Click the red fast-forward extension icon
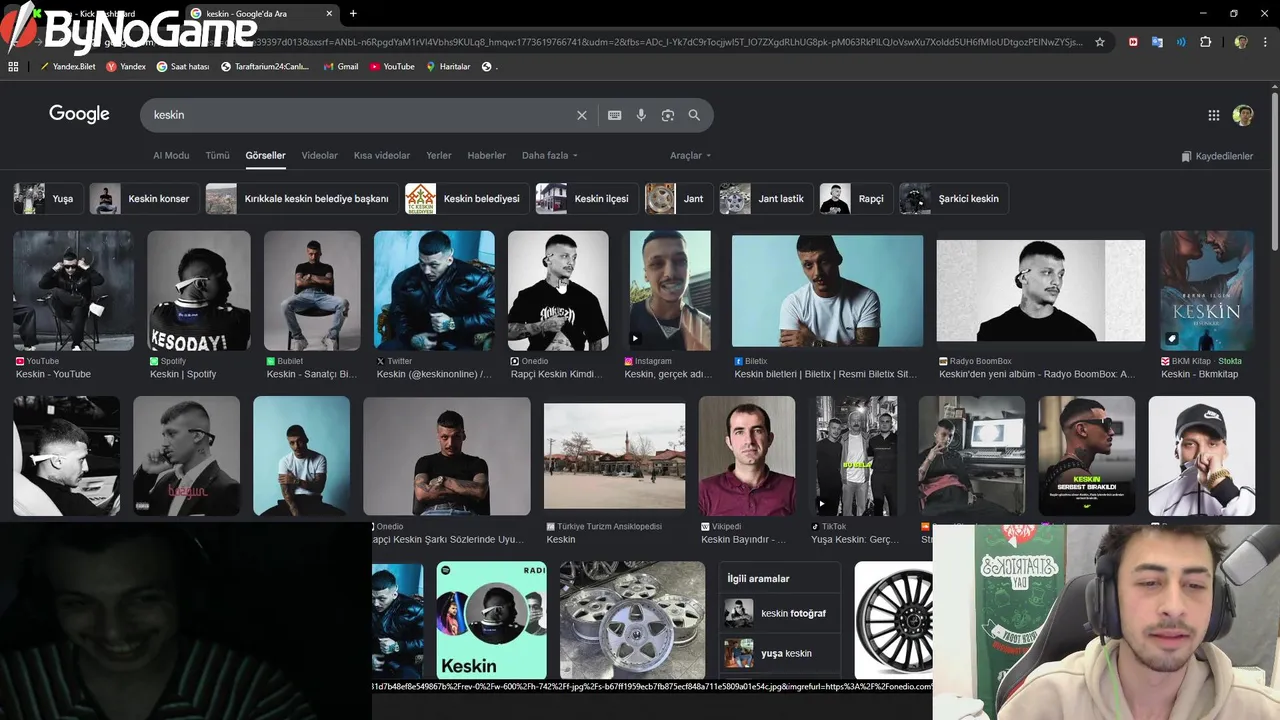The height and width of the screenshot is (720, 1280). [1133, 42]
